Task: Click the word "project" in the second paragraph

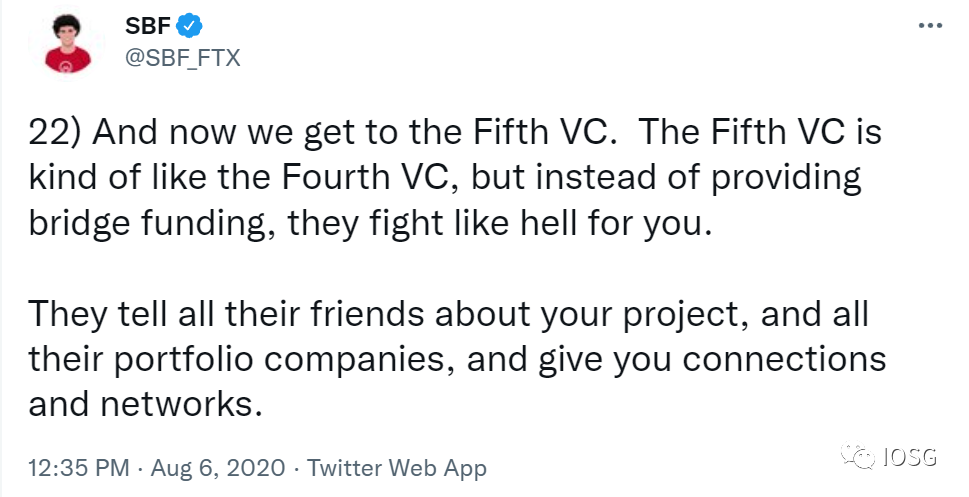Action: [683, 315]
